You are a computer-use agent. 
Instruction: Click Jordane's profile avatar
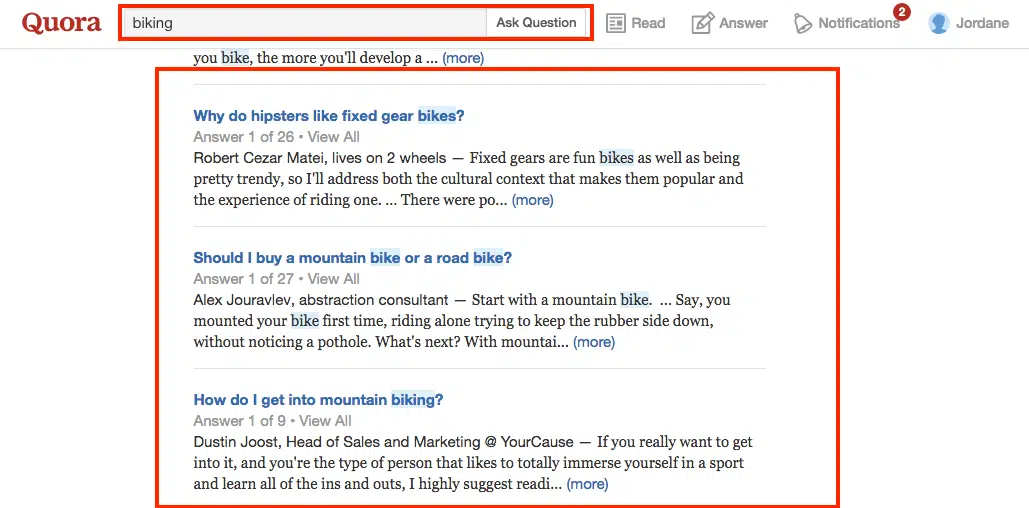point(938,23)
